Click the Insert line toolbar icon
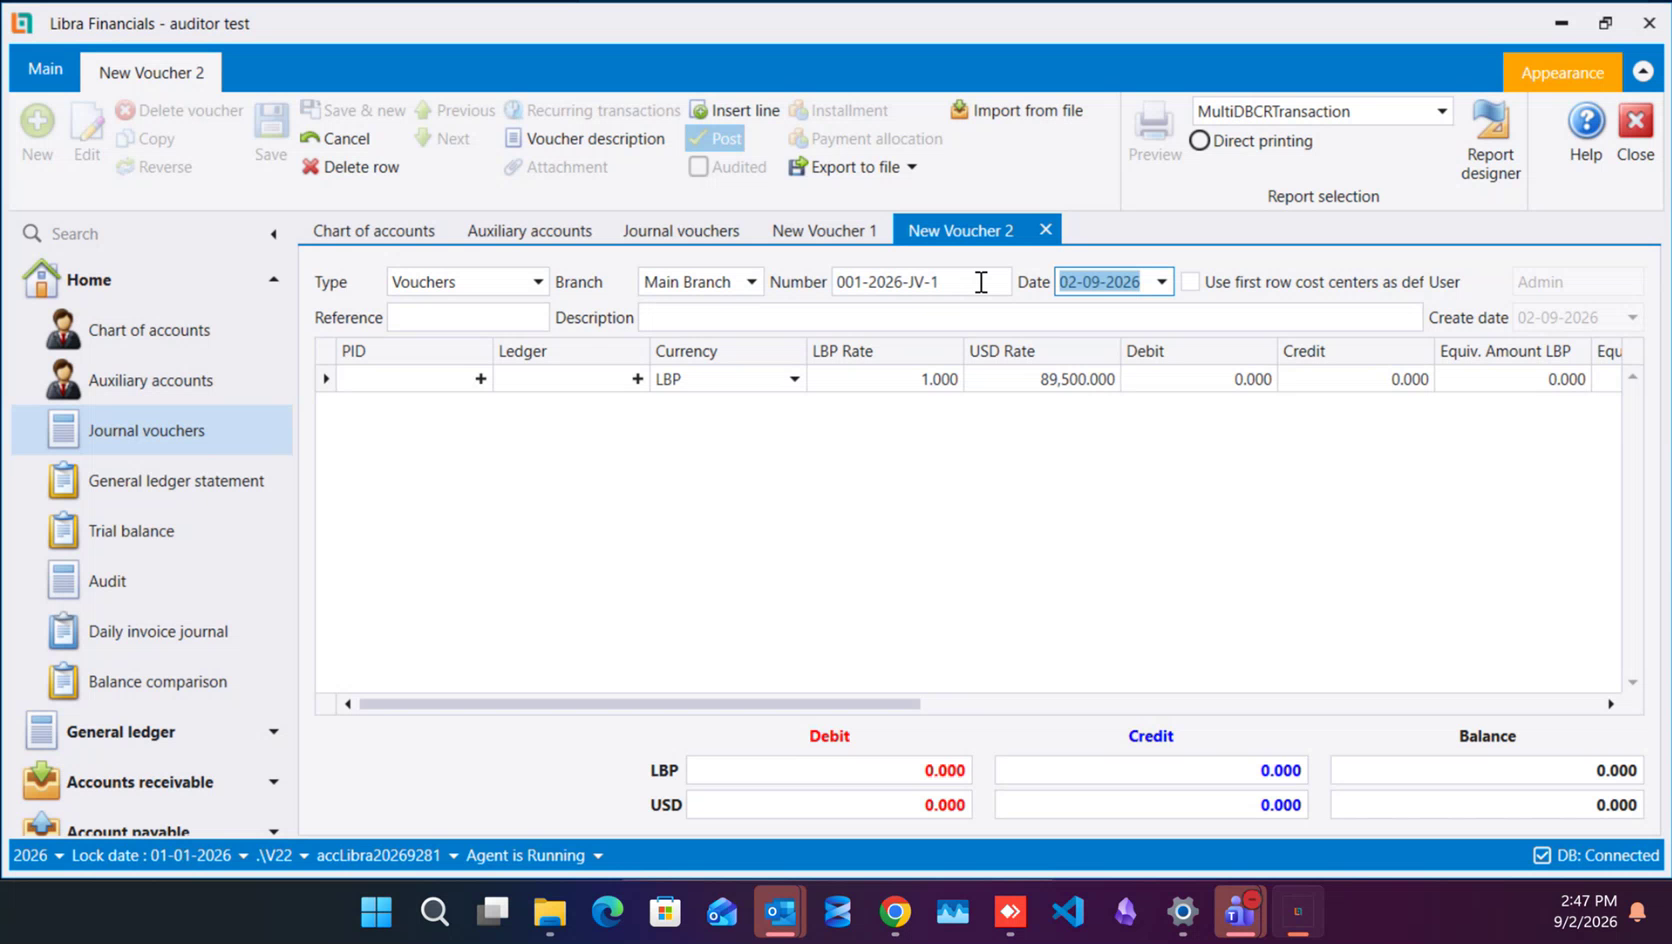Screen dimensions: 1672x944 [x=699, y=110]
